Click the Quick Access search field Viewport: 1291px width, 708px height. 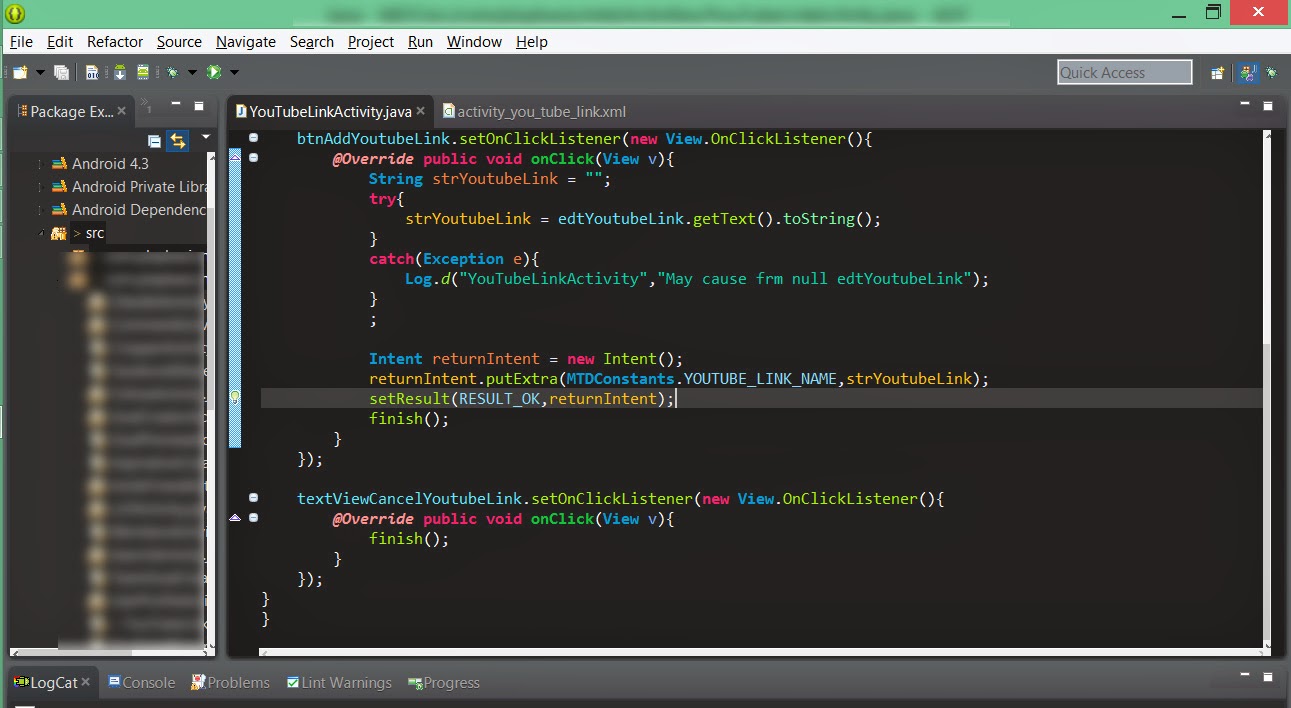click(1125, 72)
